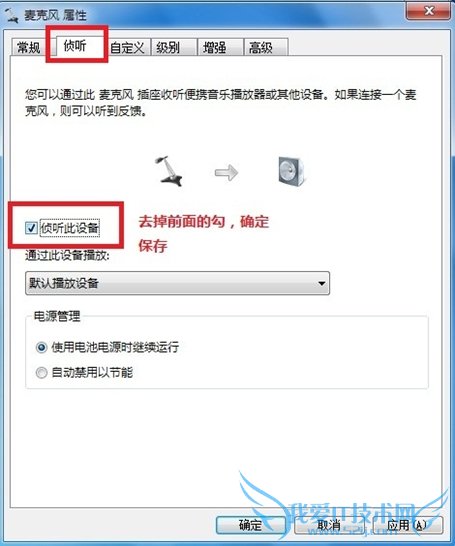Viewport: 455px width, 546px height.
Task: Open the 自定义 tab
Action: (127, 47)
